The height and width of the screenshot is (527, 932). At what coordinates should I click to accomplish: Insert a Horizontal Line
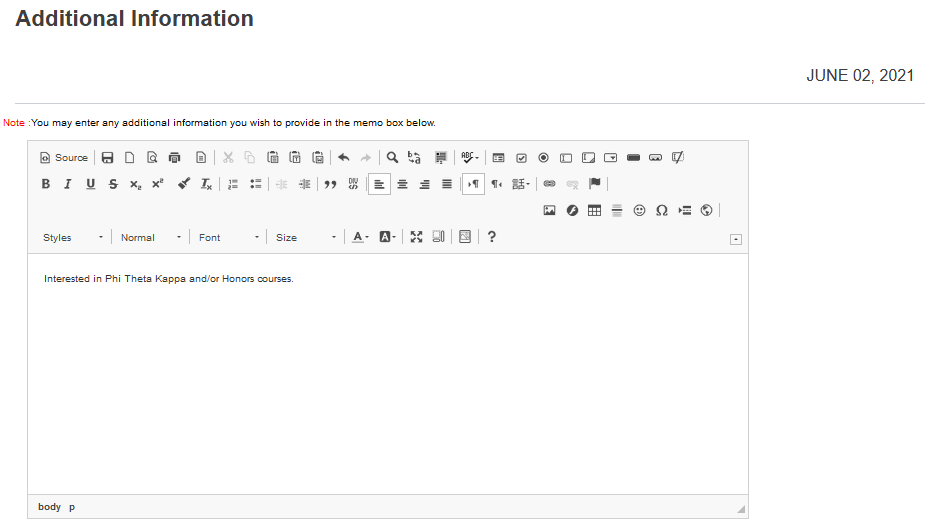coord(617,210)
